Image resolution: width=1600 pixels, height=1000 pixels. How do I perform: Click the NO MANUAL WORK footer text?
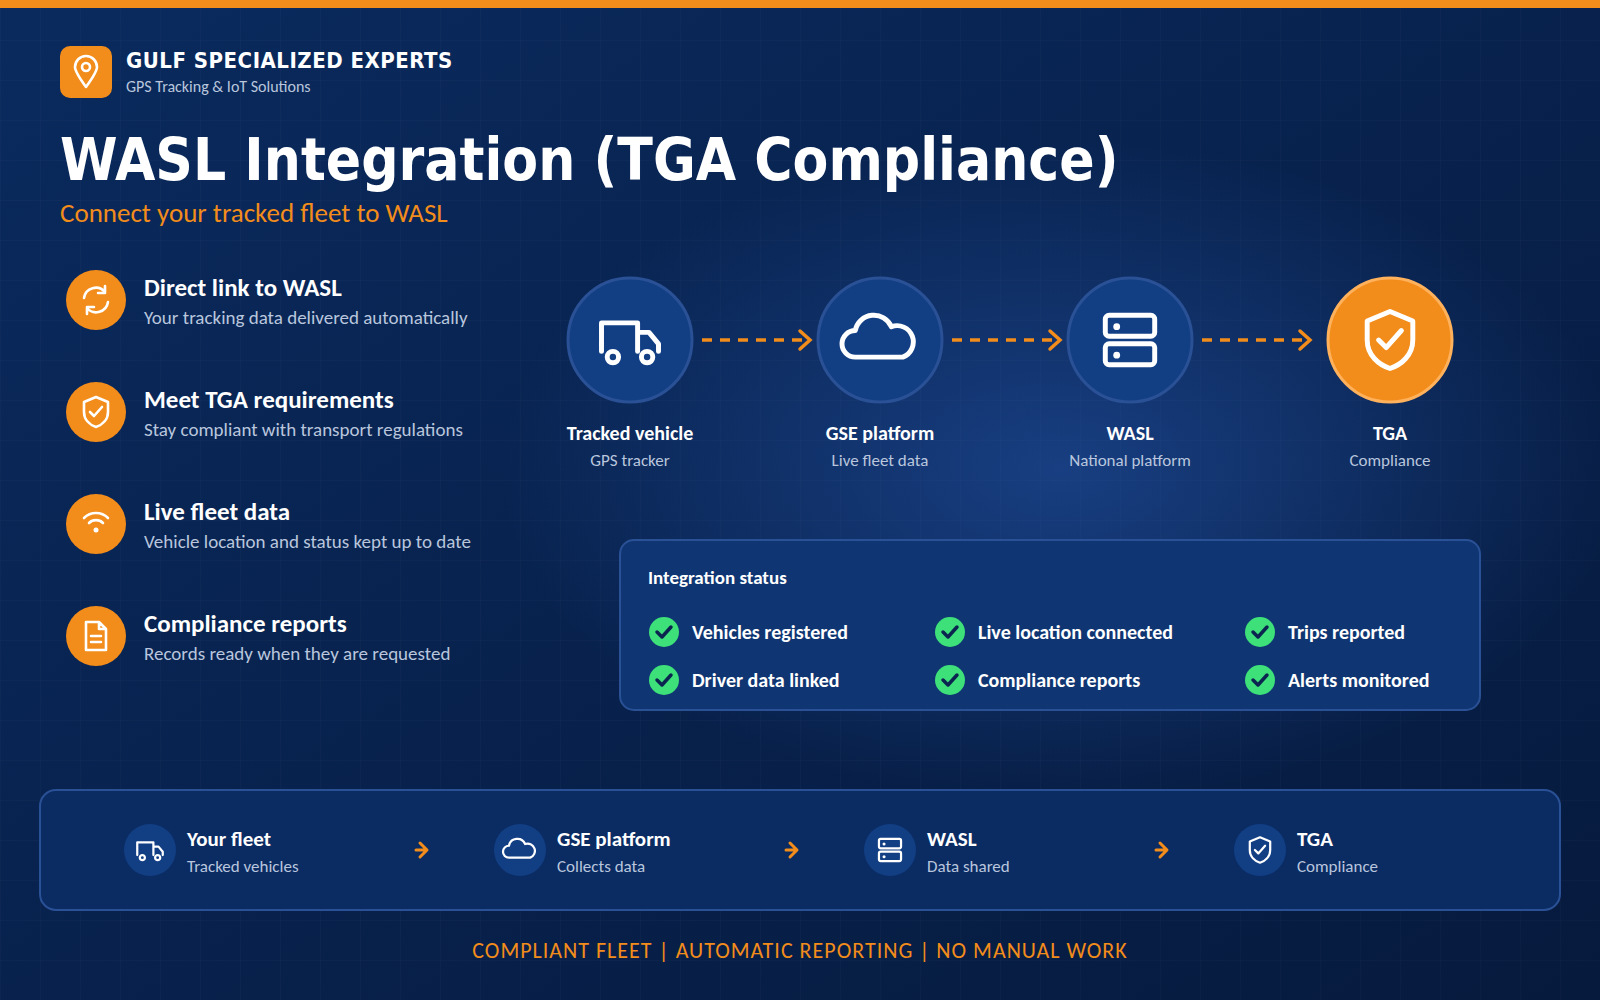click(1032, 951)
